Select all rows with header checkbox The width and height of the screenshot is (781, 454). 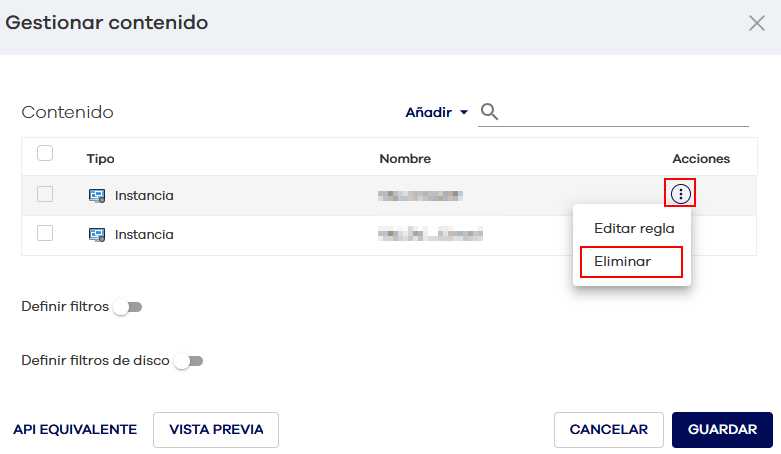pyautogui.click(x=45, y=154)
